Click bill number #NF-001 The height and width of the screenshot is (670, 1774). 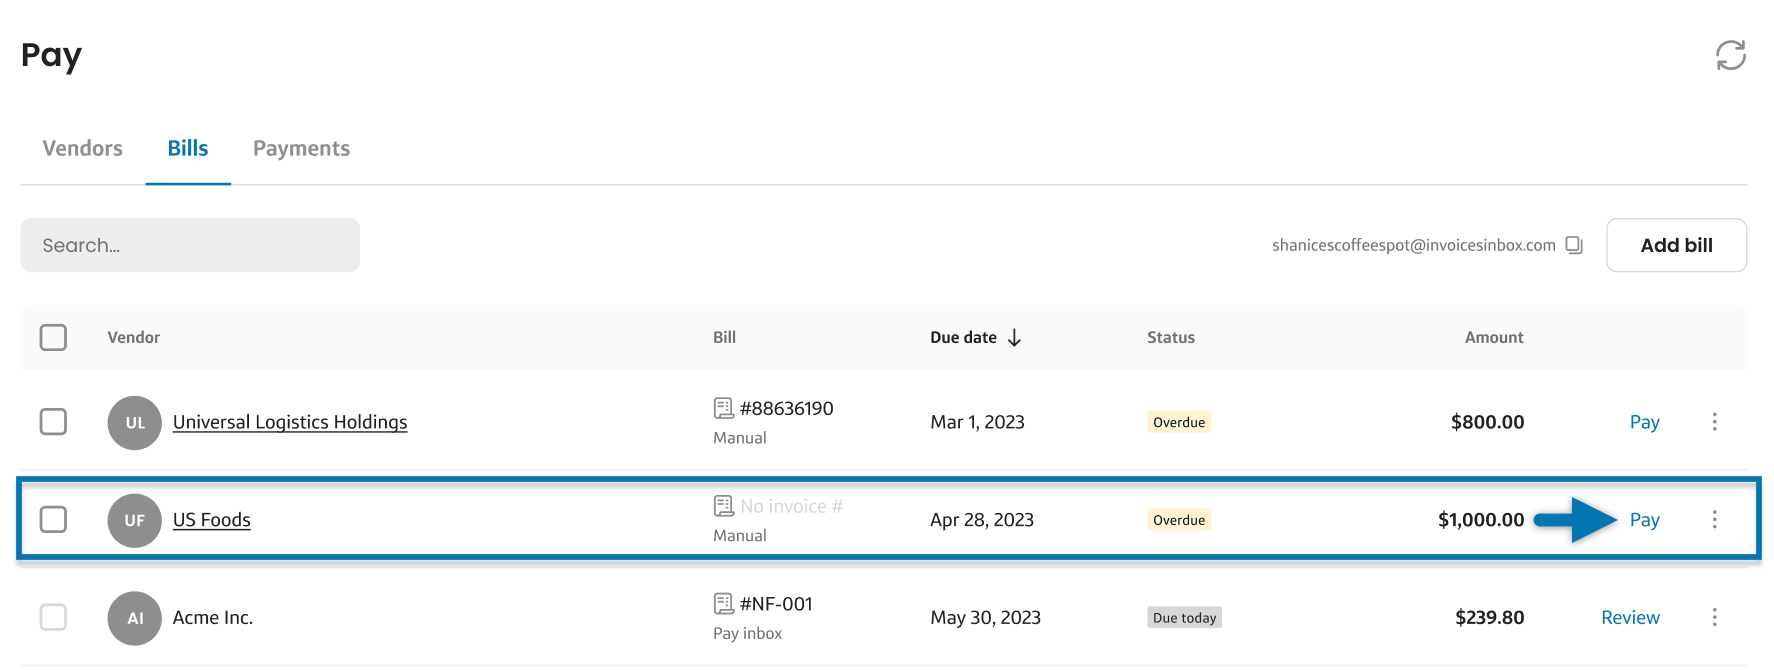point(776,604)
